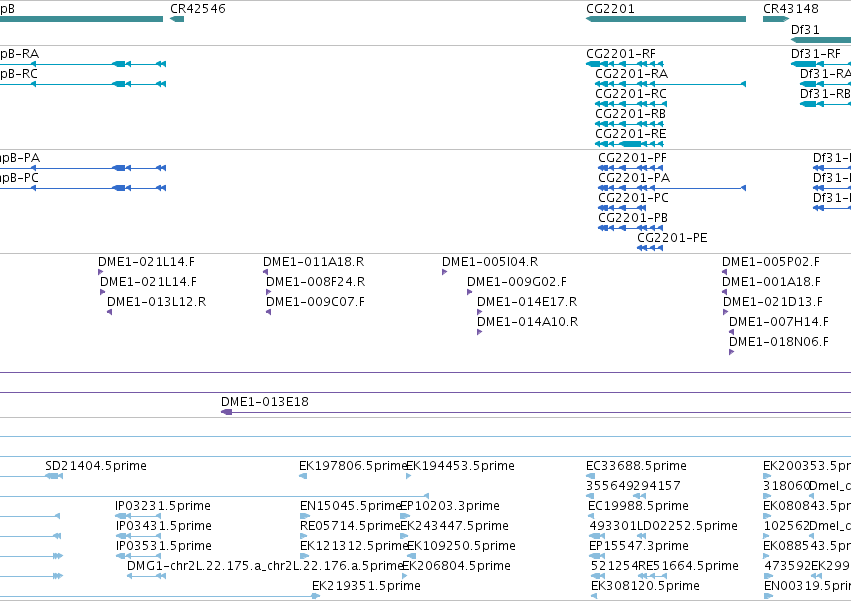Click the CG2201-RB transcript label
The height and width of the screenshot is (601, 851).
pos(631,114)
